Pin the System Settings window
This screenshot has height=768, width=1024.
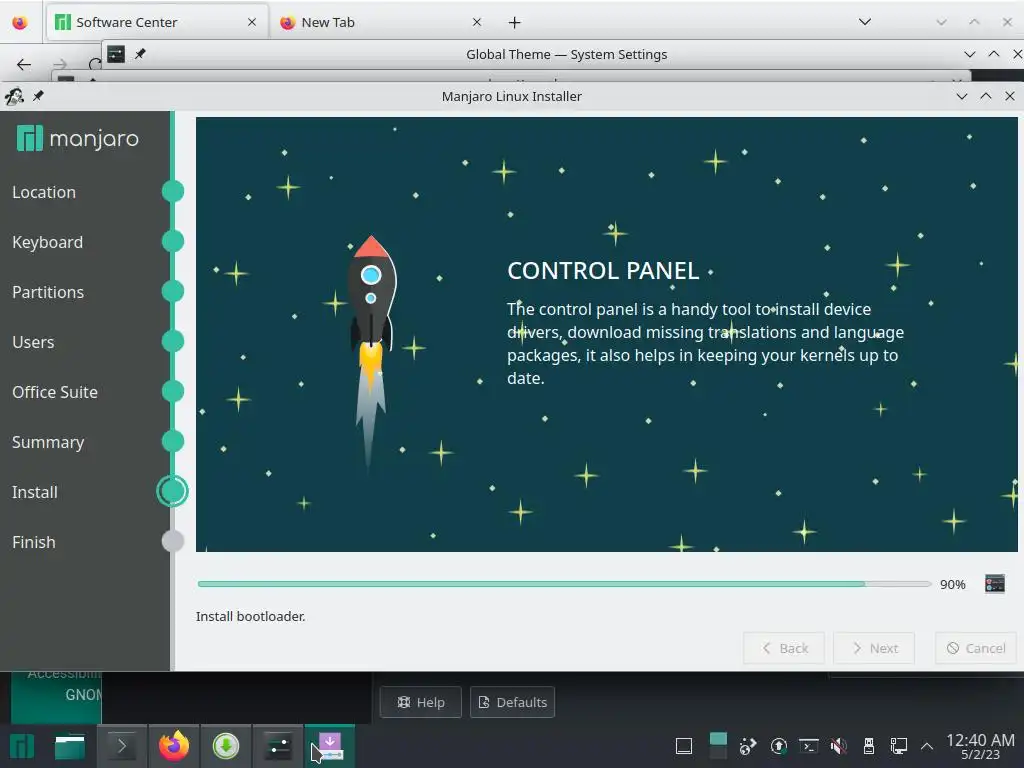tap(140, 54)
